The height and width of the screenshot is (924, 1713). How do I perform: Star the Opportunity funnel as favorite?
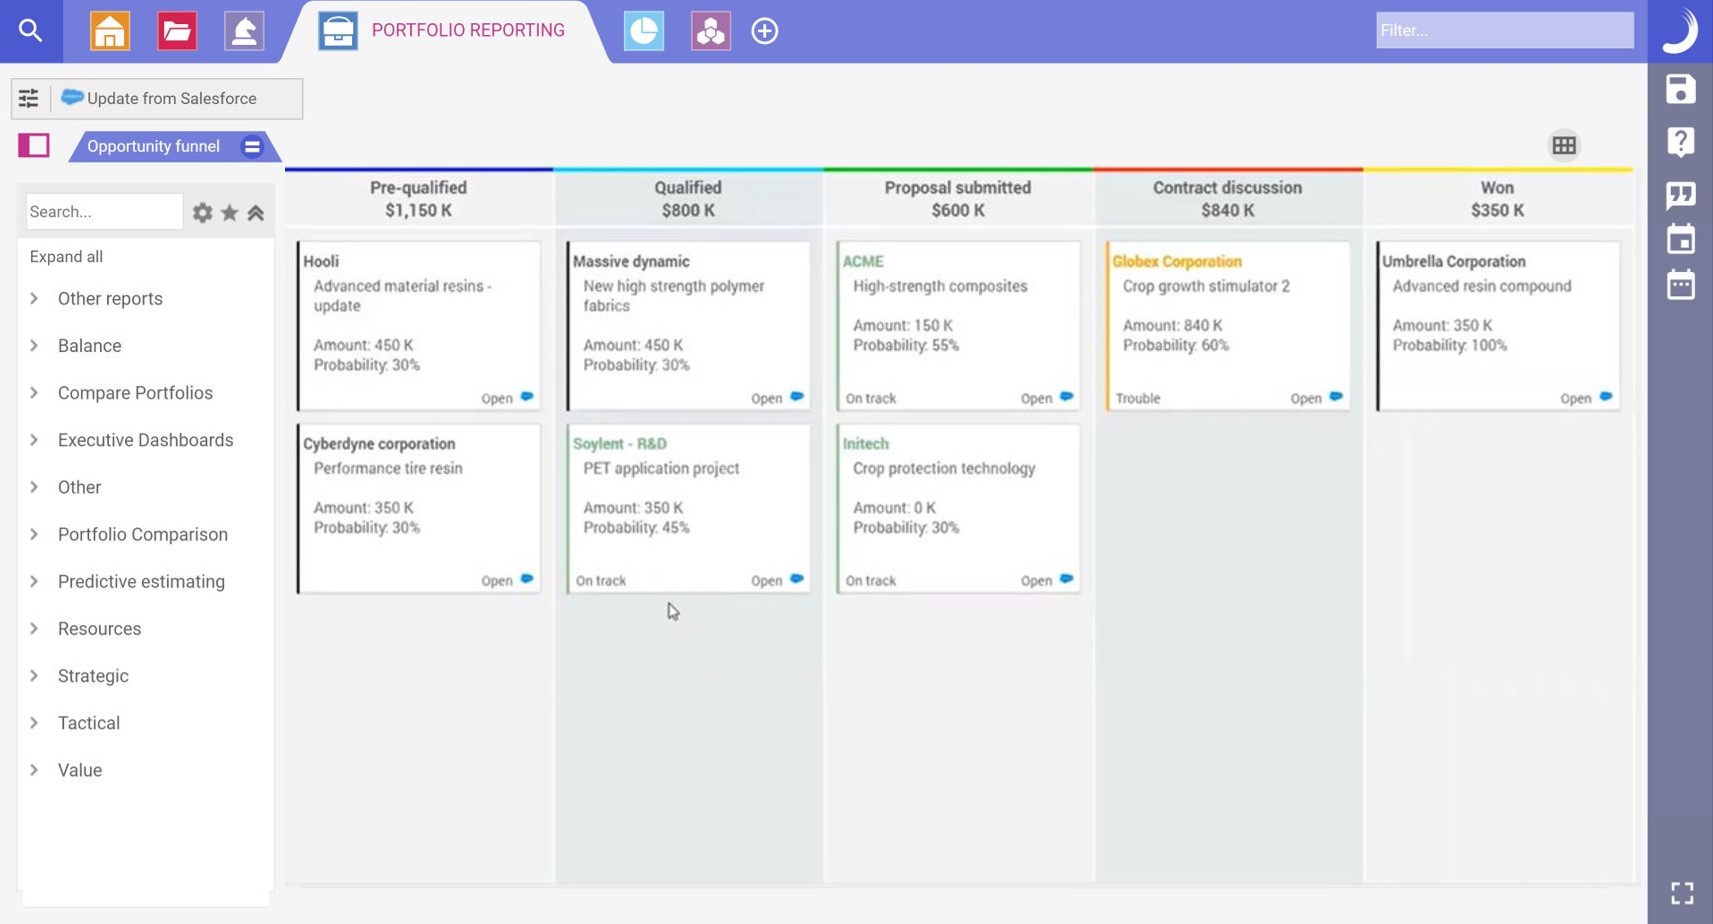pos(229,212)
